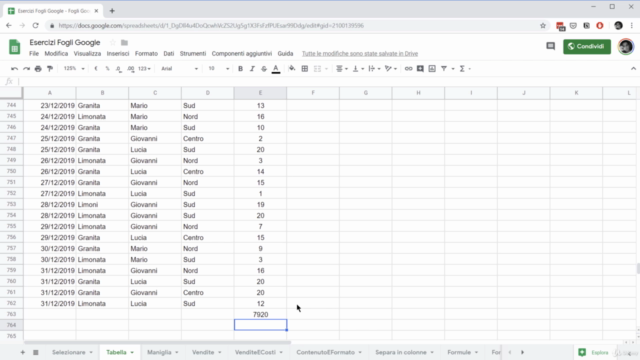This screenshot has width=640, height=360.
Task: Open the zoom level dropdown 125%
Action: click(74, 69)
